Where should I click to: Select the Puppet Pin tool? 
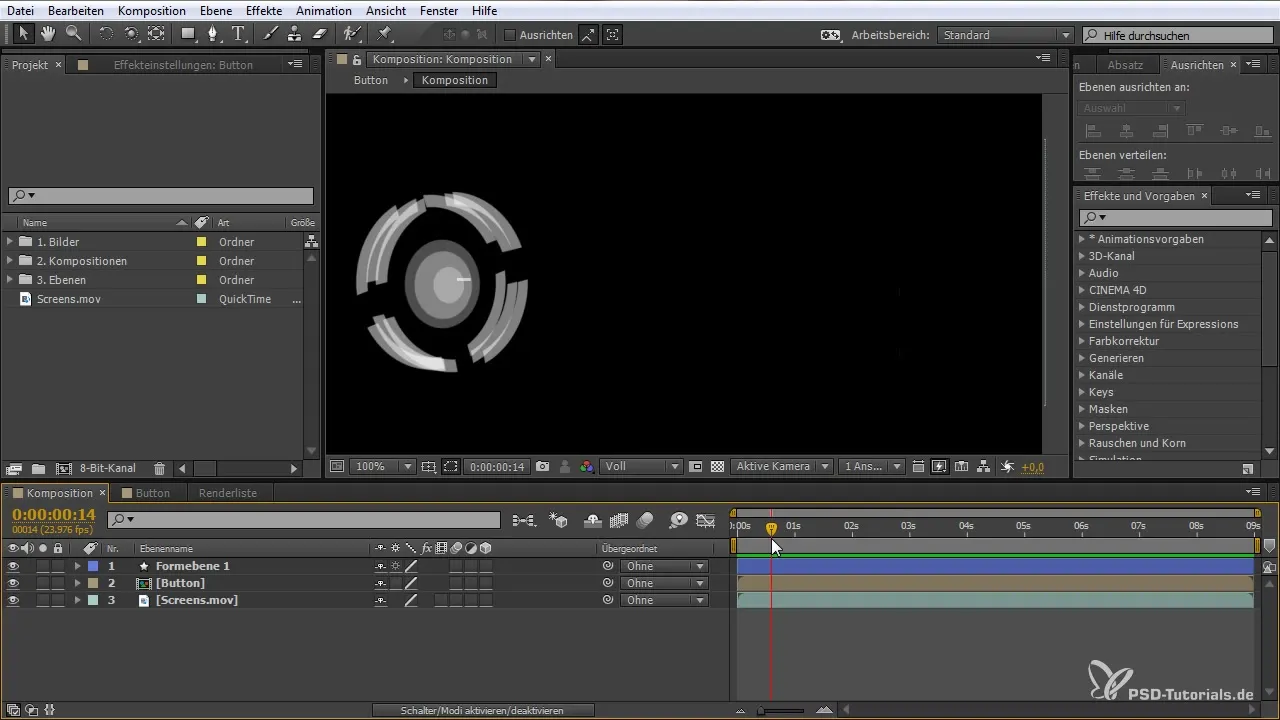385,34
